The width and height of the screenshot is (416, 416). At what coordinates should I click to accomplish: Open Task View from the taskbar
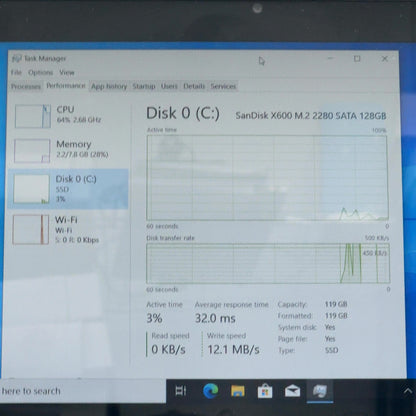point(181,391)
